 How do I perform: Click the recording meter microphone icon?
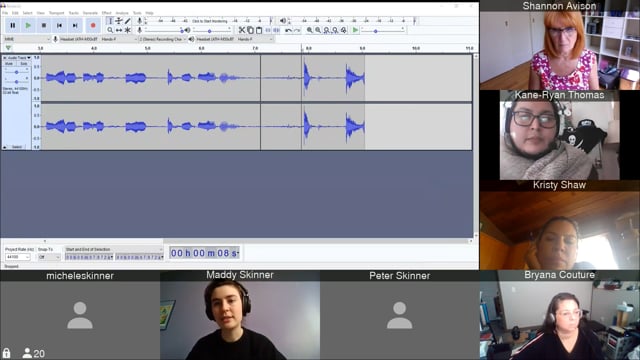pos(140,21)
